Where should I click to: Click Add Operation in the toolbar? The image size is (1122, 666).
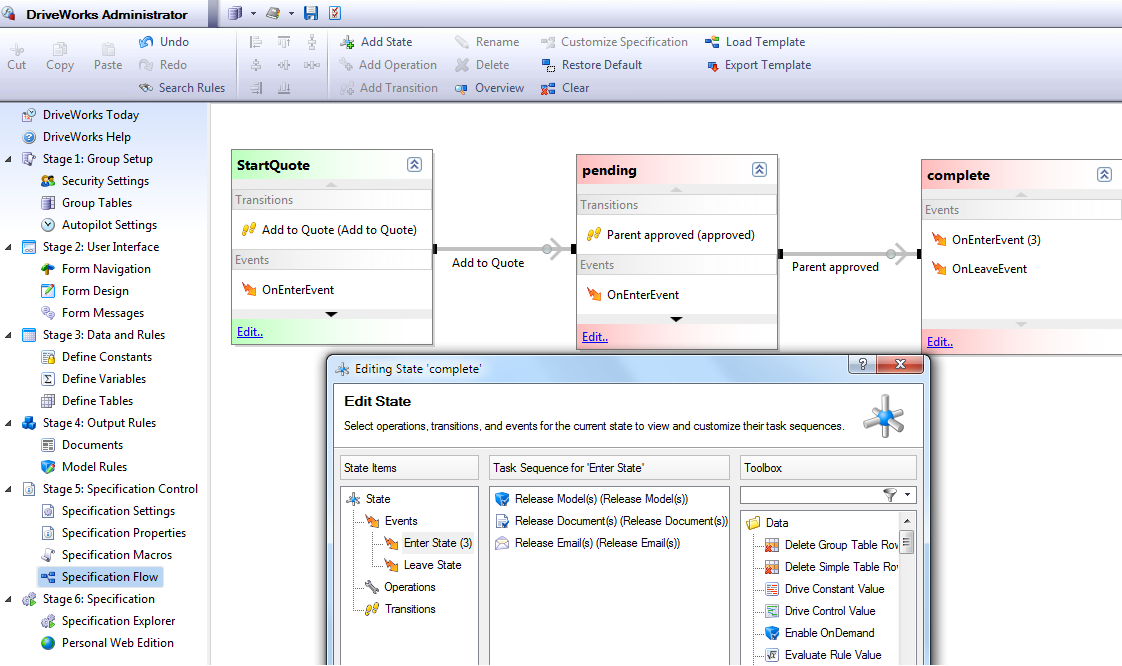[389, 65]
